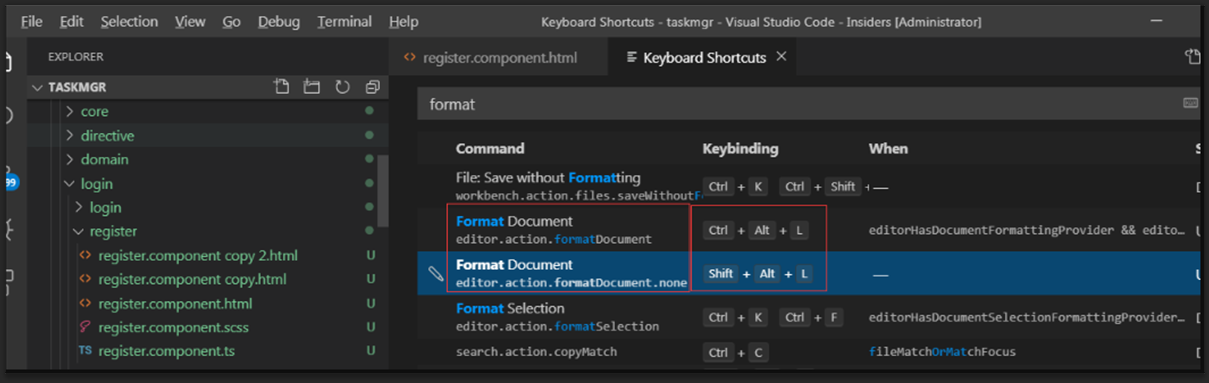Open the Go menu
The image size is (1209, 383).
point(232,21)
